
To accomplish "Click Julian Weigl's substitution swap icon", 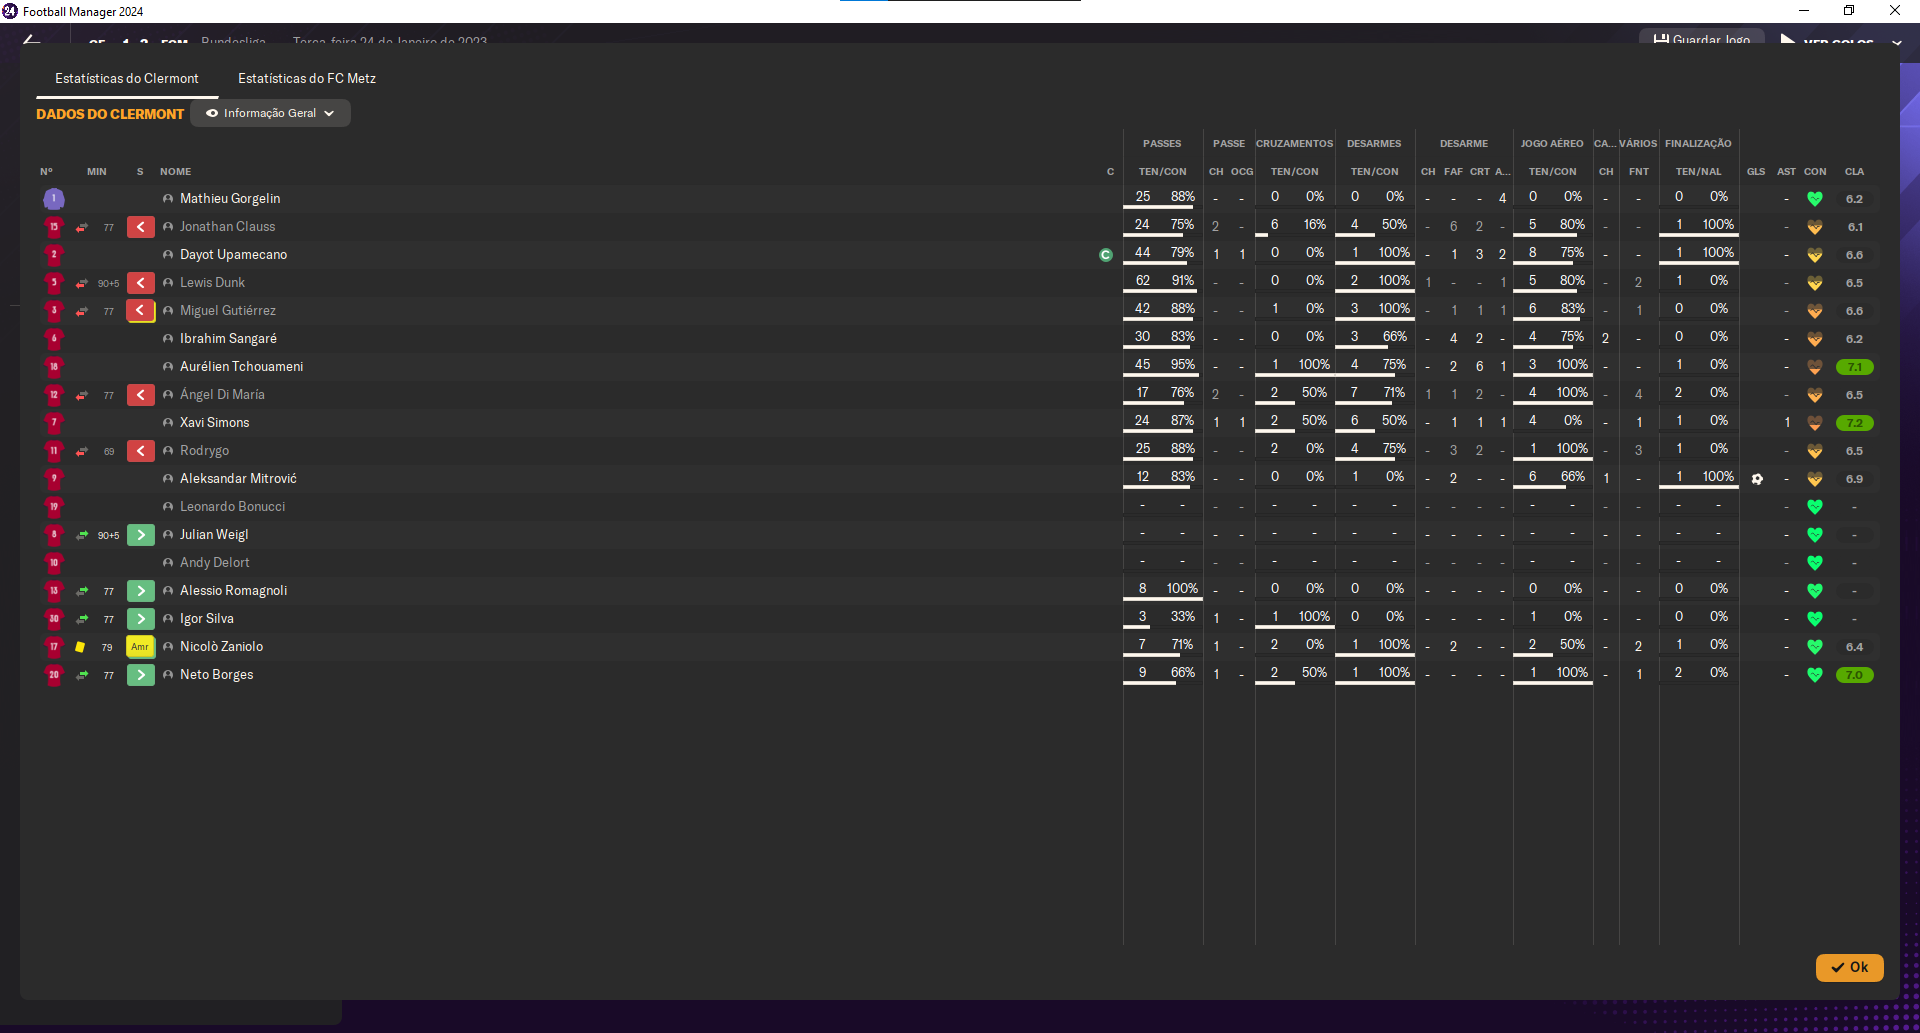I will click(82, 535).
